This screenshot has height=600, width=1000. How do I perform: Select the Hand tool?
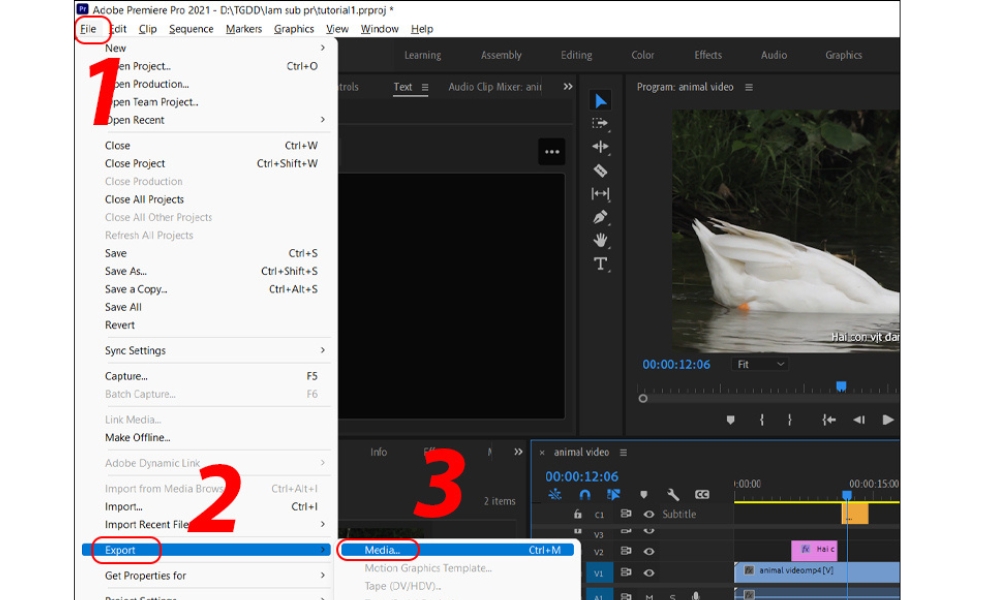pyautogui.click(x=600, y=240)
